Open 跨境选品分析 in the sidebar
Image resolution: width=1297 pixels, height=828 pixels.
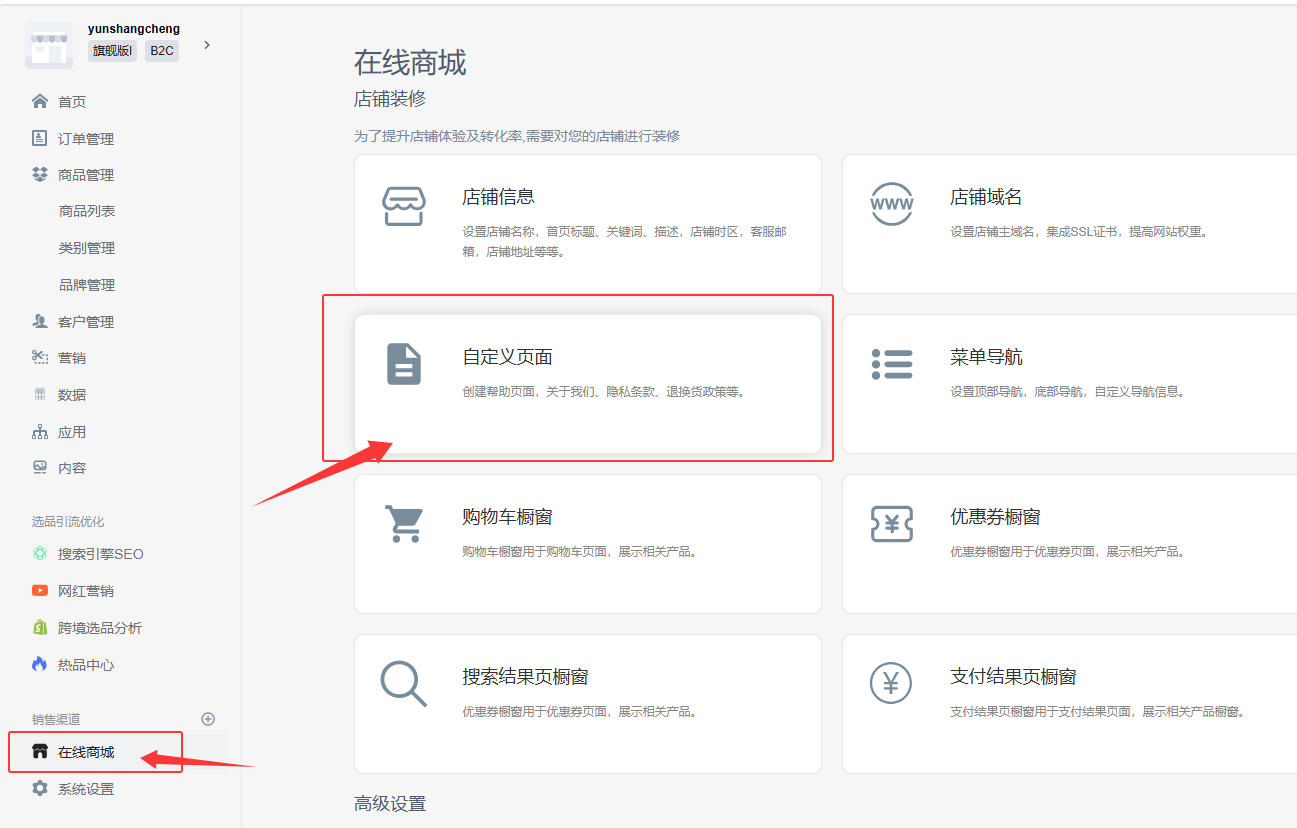(x=100, y=628)
